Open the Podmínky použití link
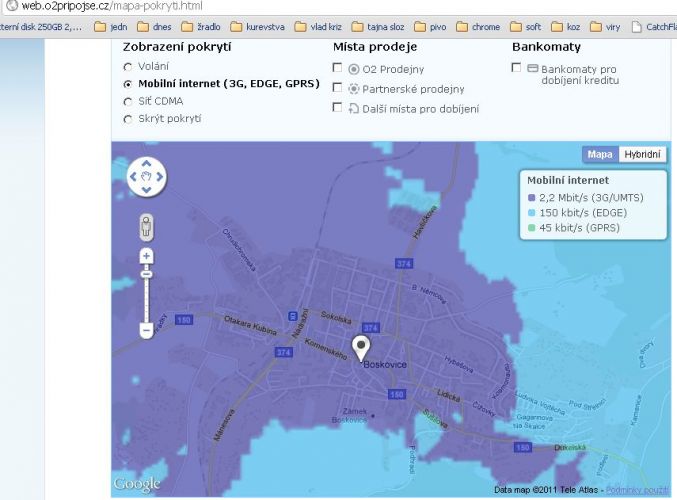 point(637,490)
